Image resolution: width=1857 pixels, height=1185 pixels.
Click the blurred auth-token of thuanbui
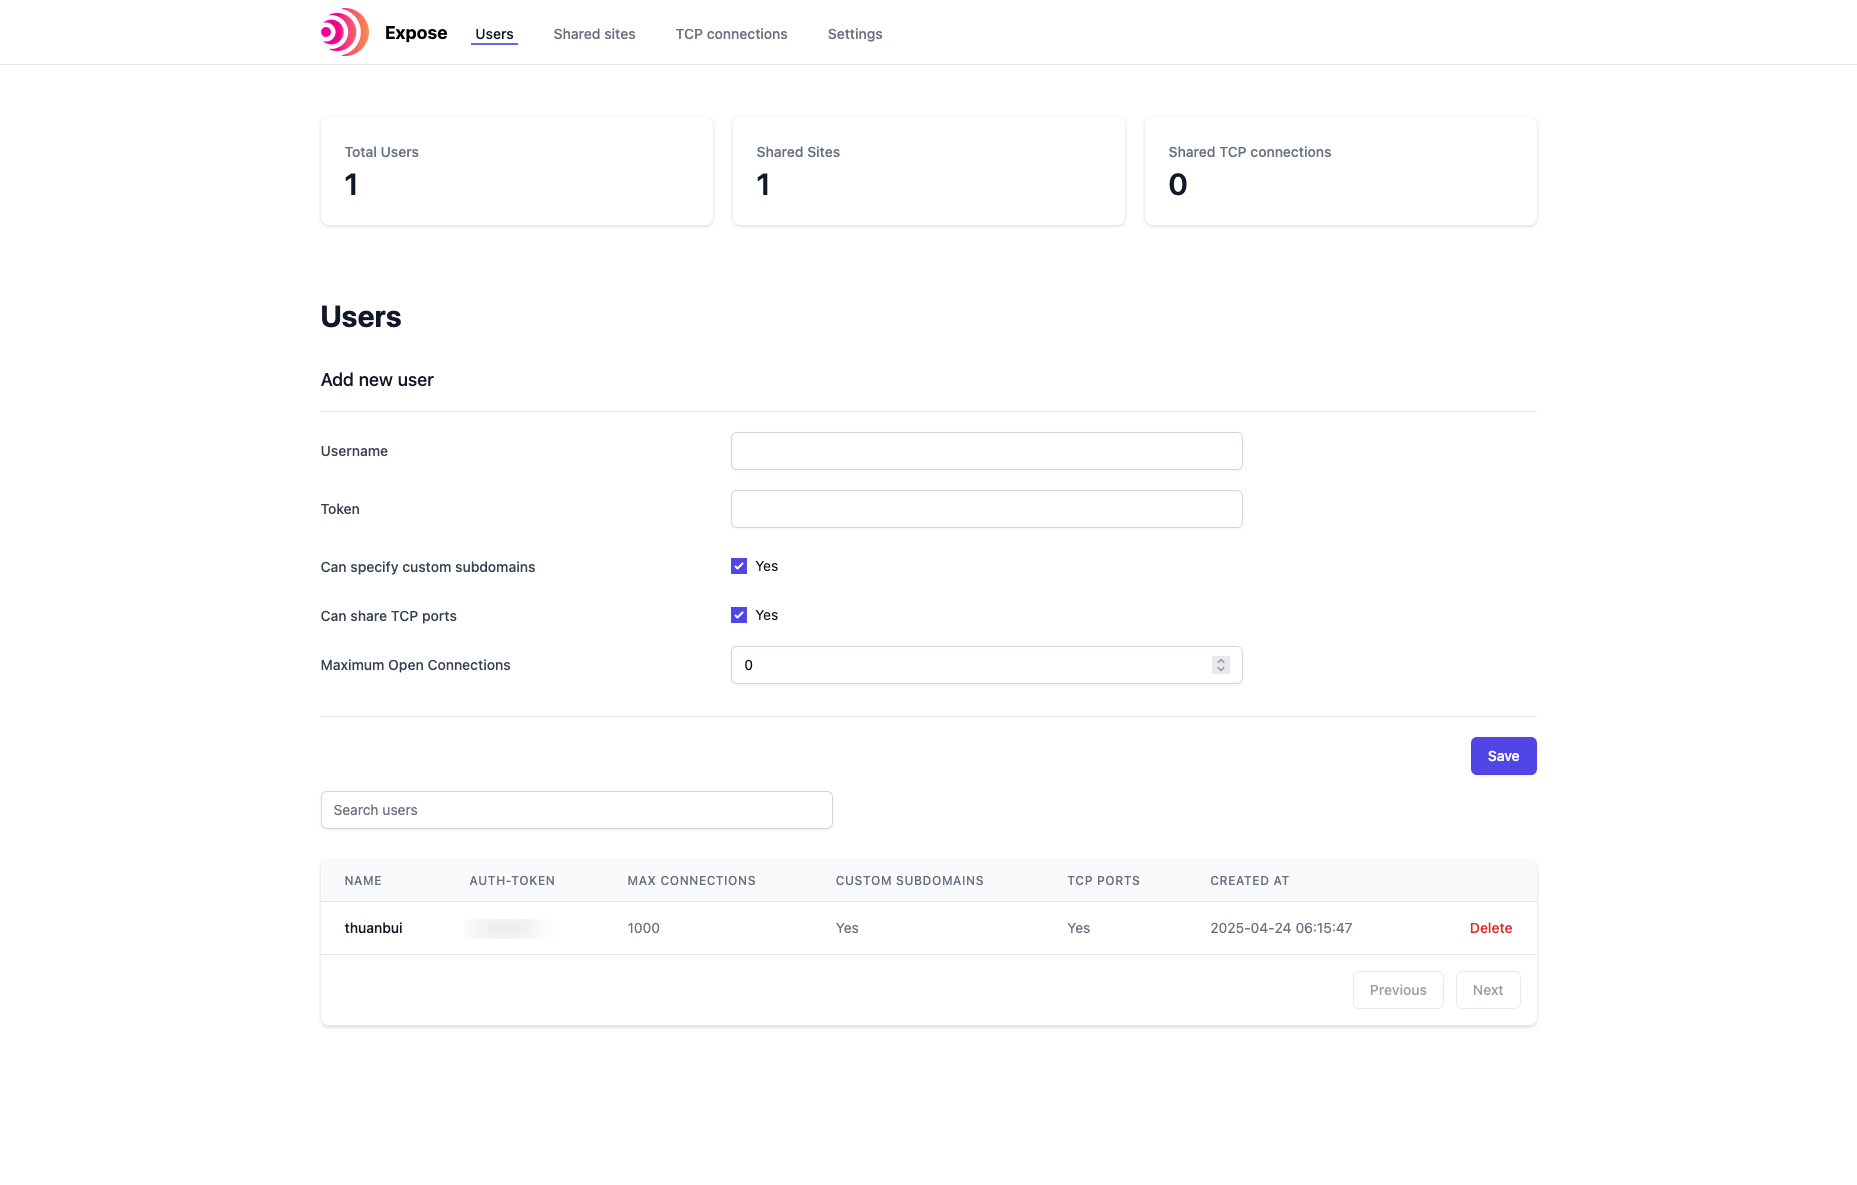click(510, 929)
